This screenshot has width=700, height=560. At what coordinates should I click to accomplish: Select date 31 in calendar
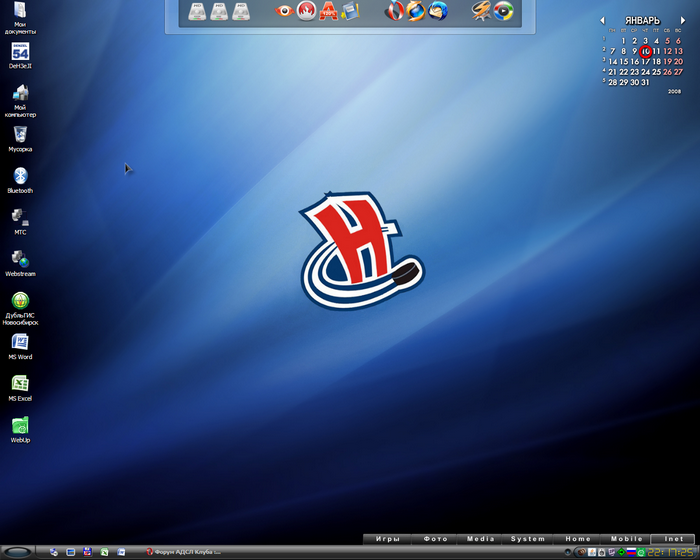tap(645, 82)
